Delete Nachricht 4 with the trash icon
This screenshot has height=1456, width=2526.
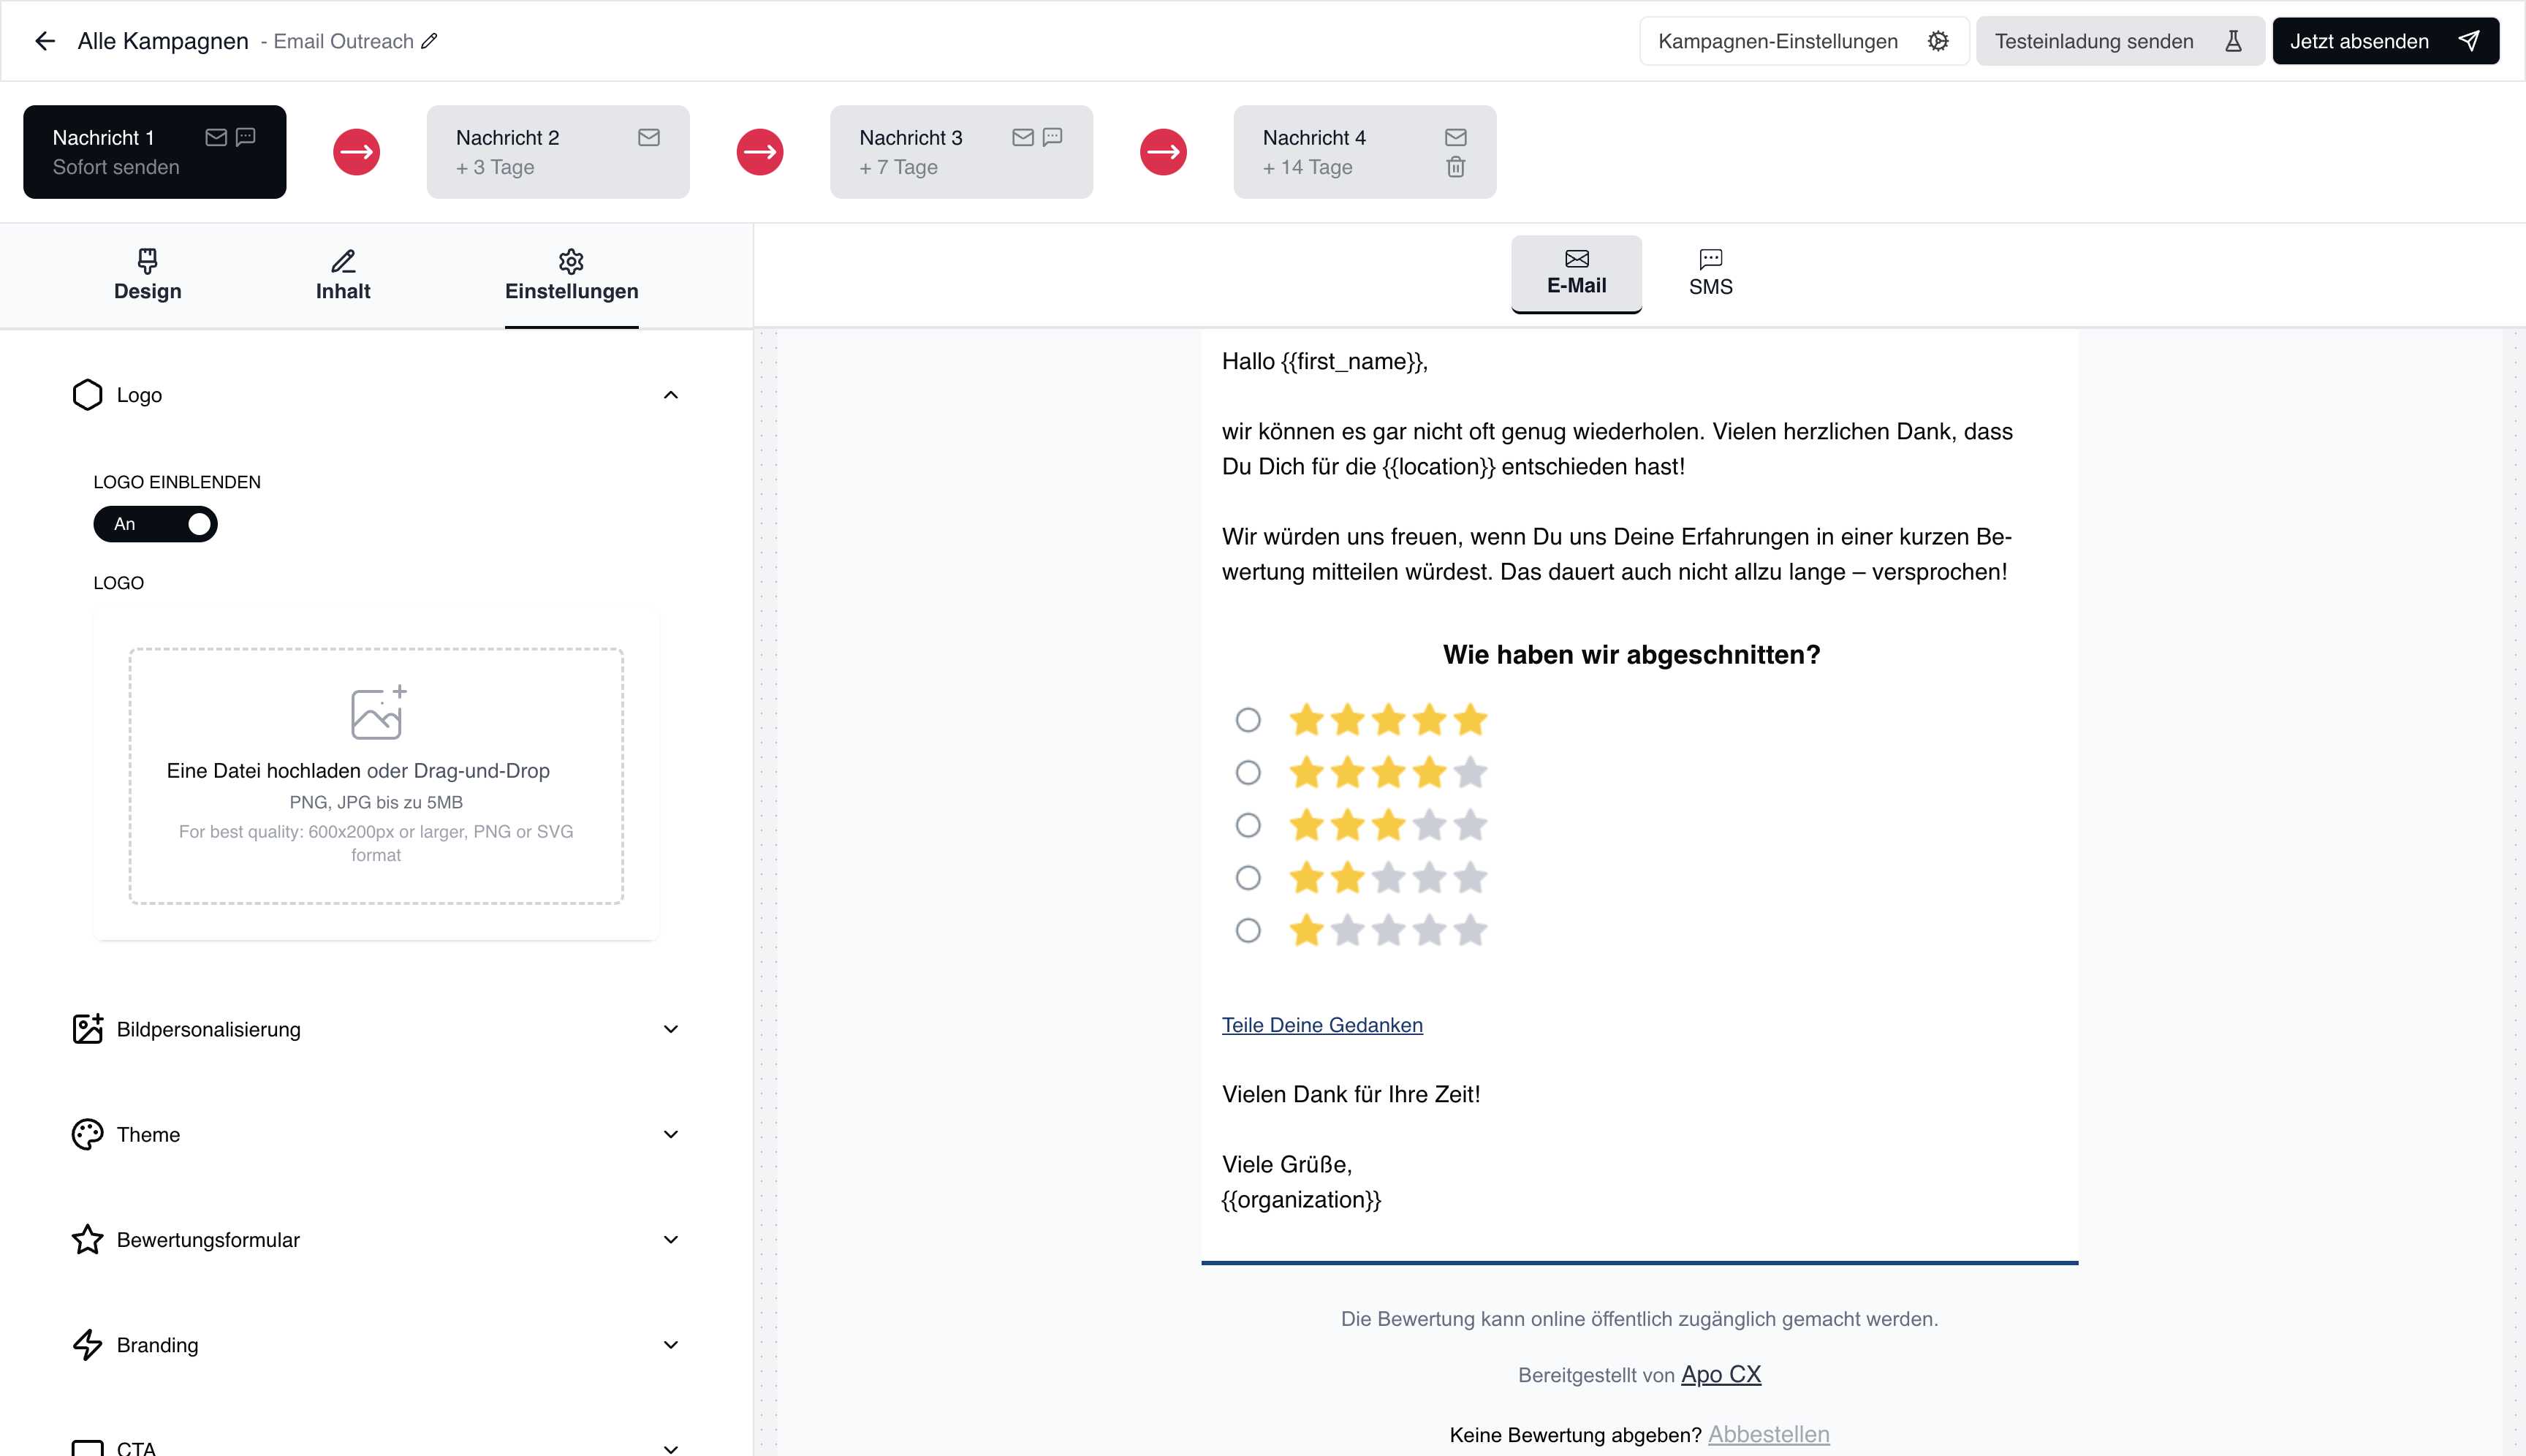(1455, 167)
